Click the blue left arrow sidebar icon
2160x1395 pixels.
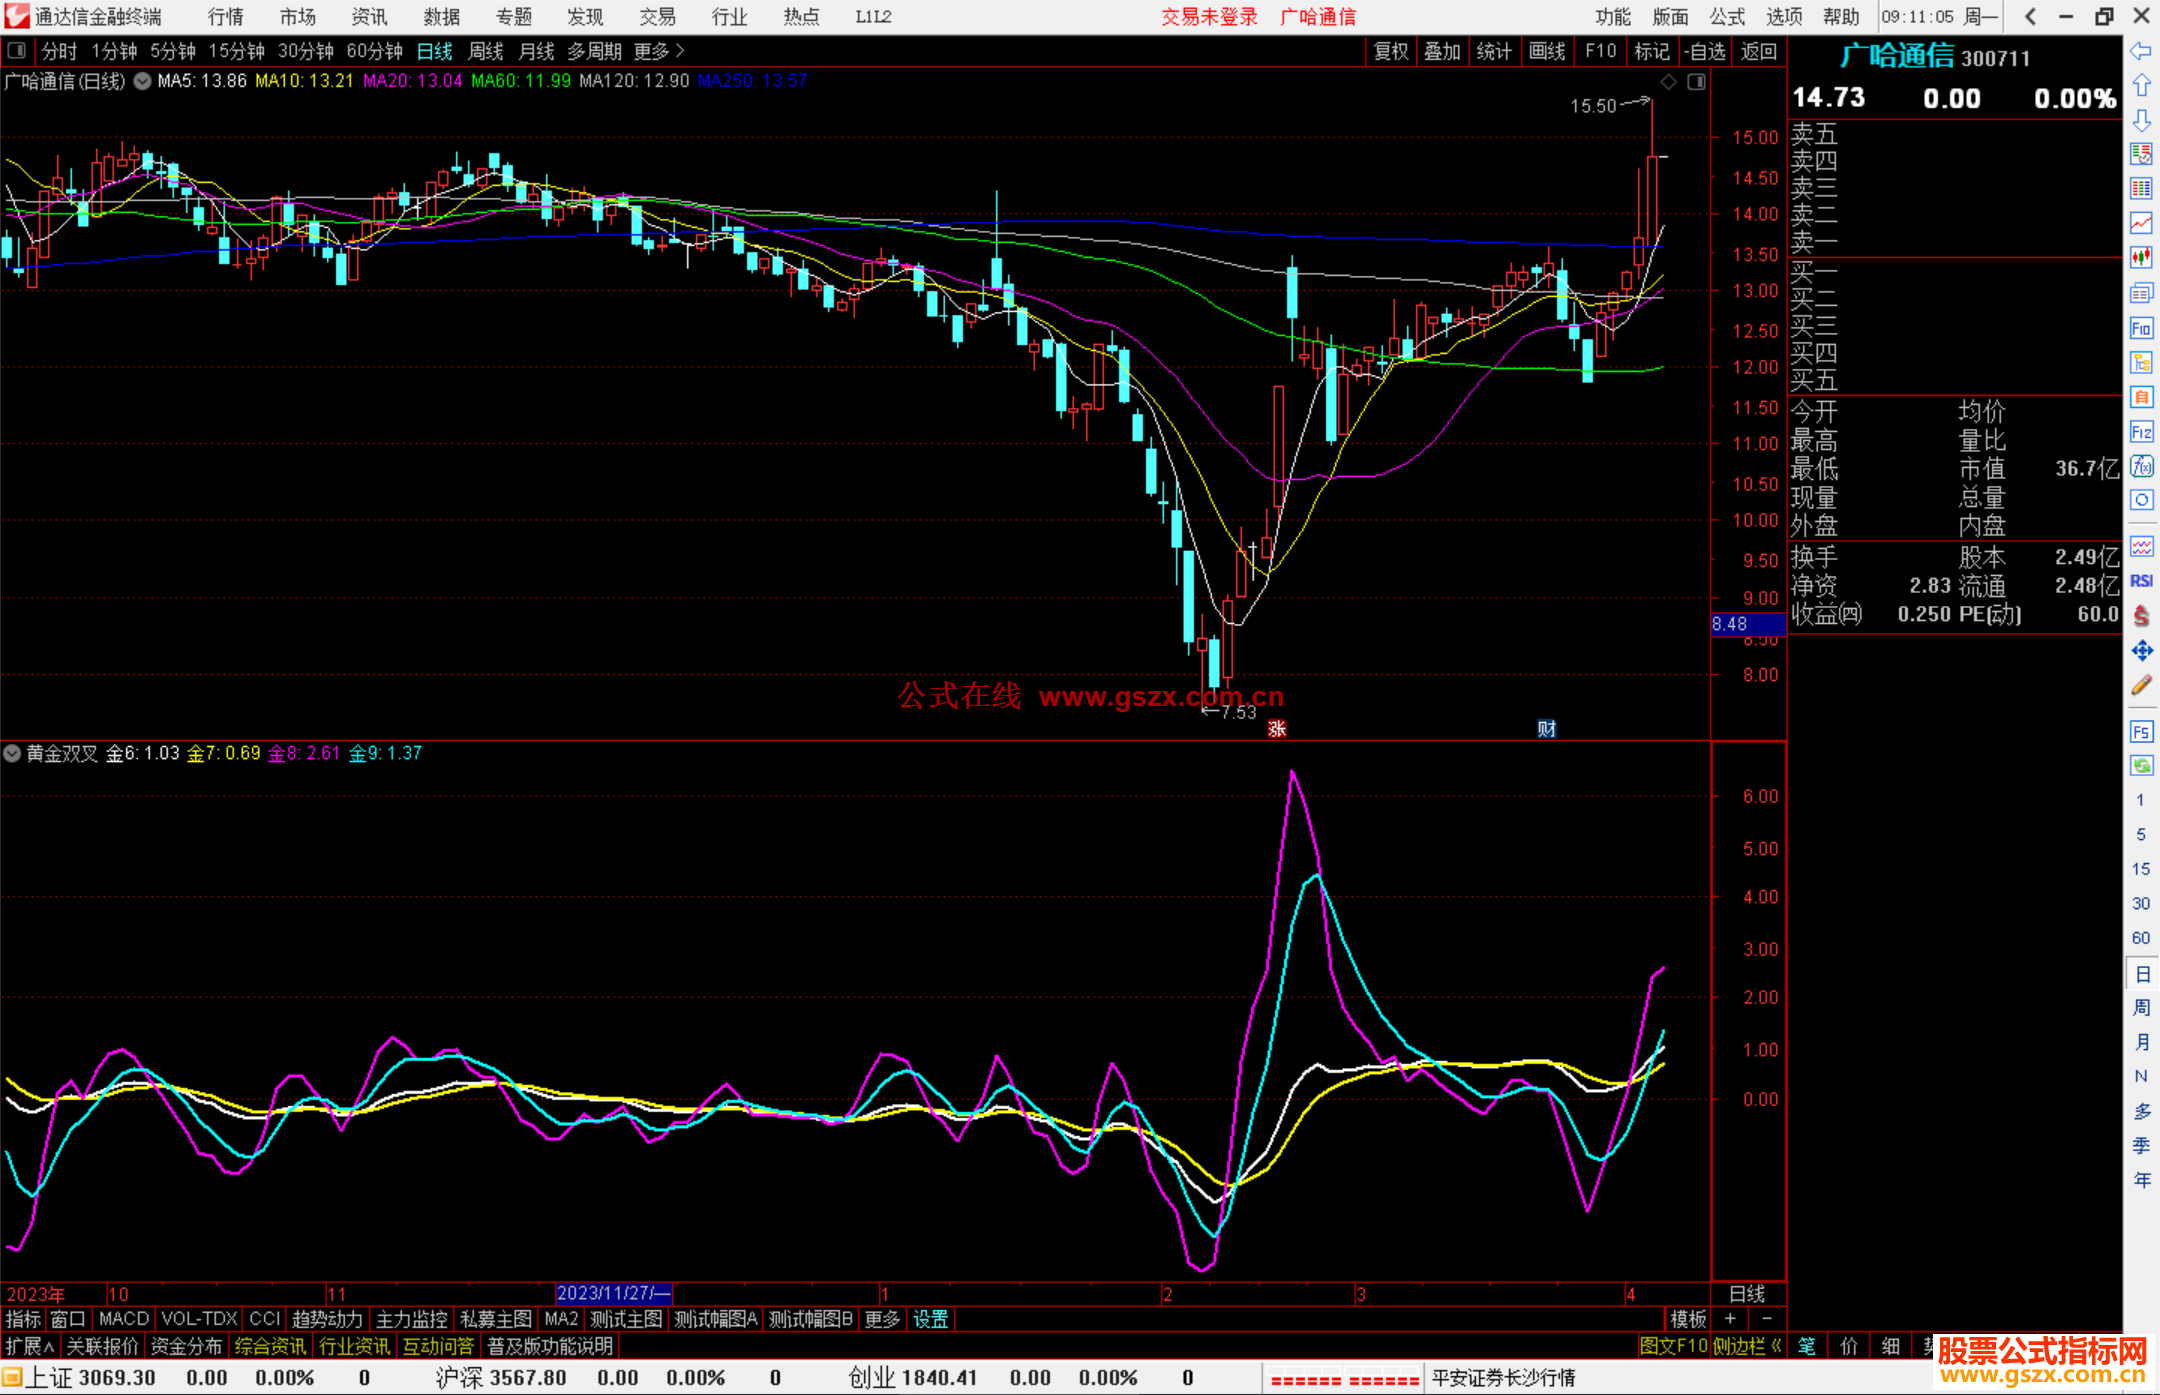coord(2141,51)
